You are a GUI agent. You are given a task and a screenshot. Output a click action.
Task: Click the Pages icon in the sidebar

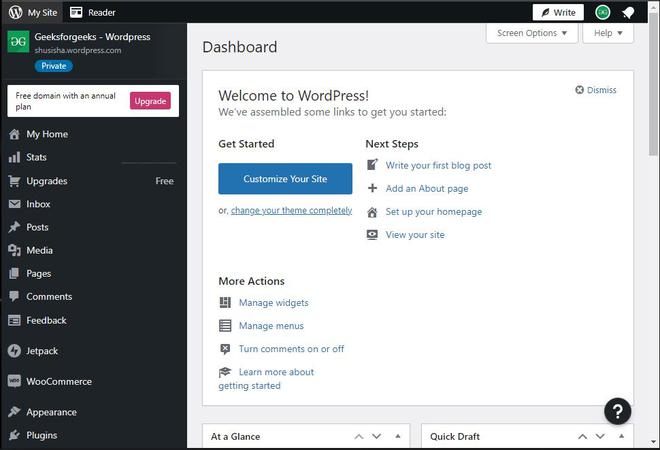[x=14, y=274]
